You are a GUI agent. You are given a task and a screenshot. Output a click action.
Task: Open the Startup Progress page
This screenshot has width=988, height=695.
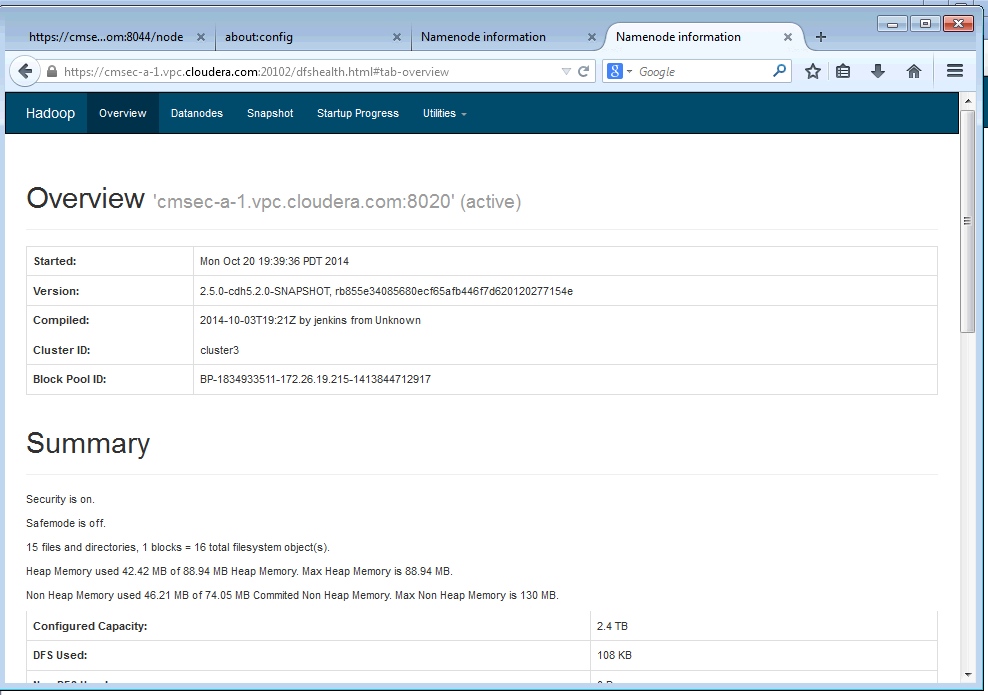(x=357, y=113)
